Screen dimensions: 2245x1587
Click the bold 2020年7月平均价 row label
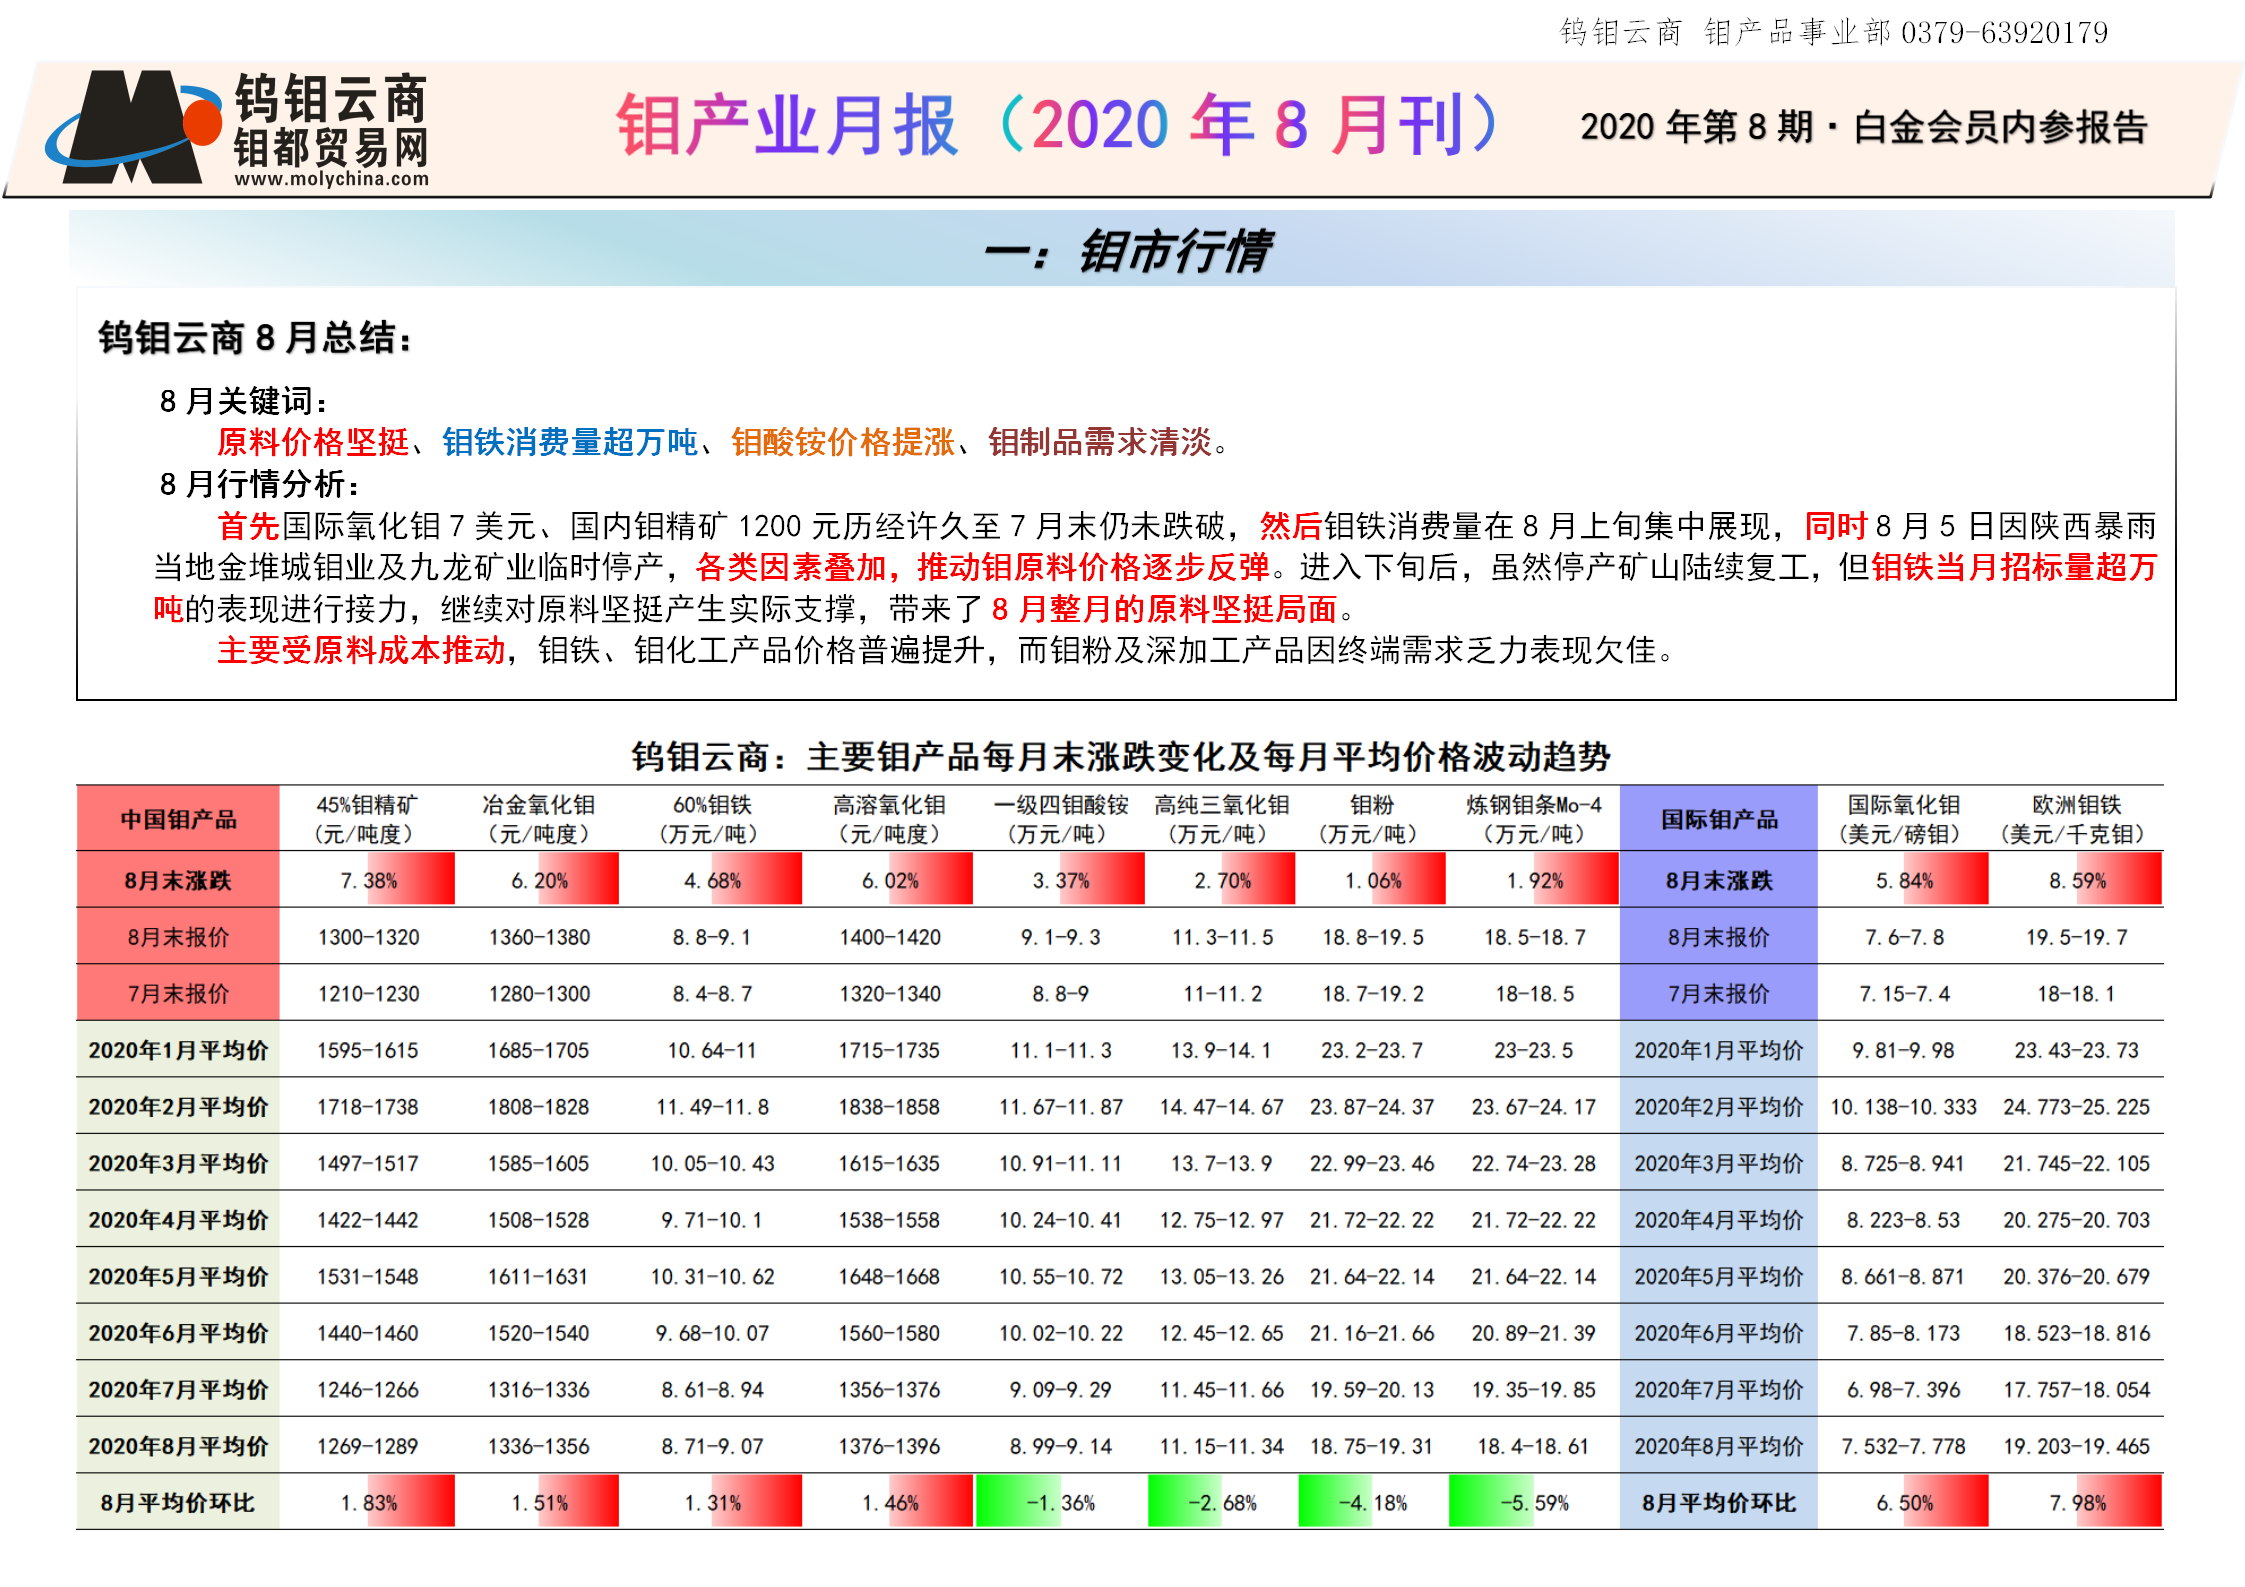(178, 1389)
